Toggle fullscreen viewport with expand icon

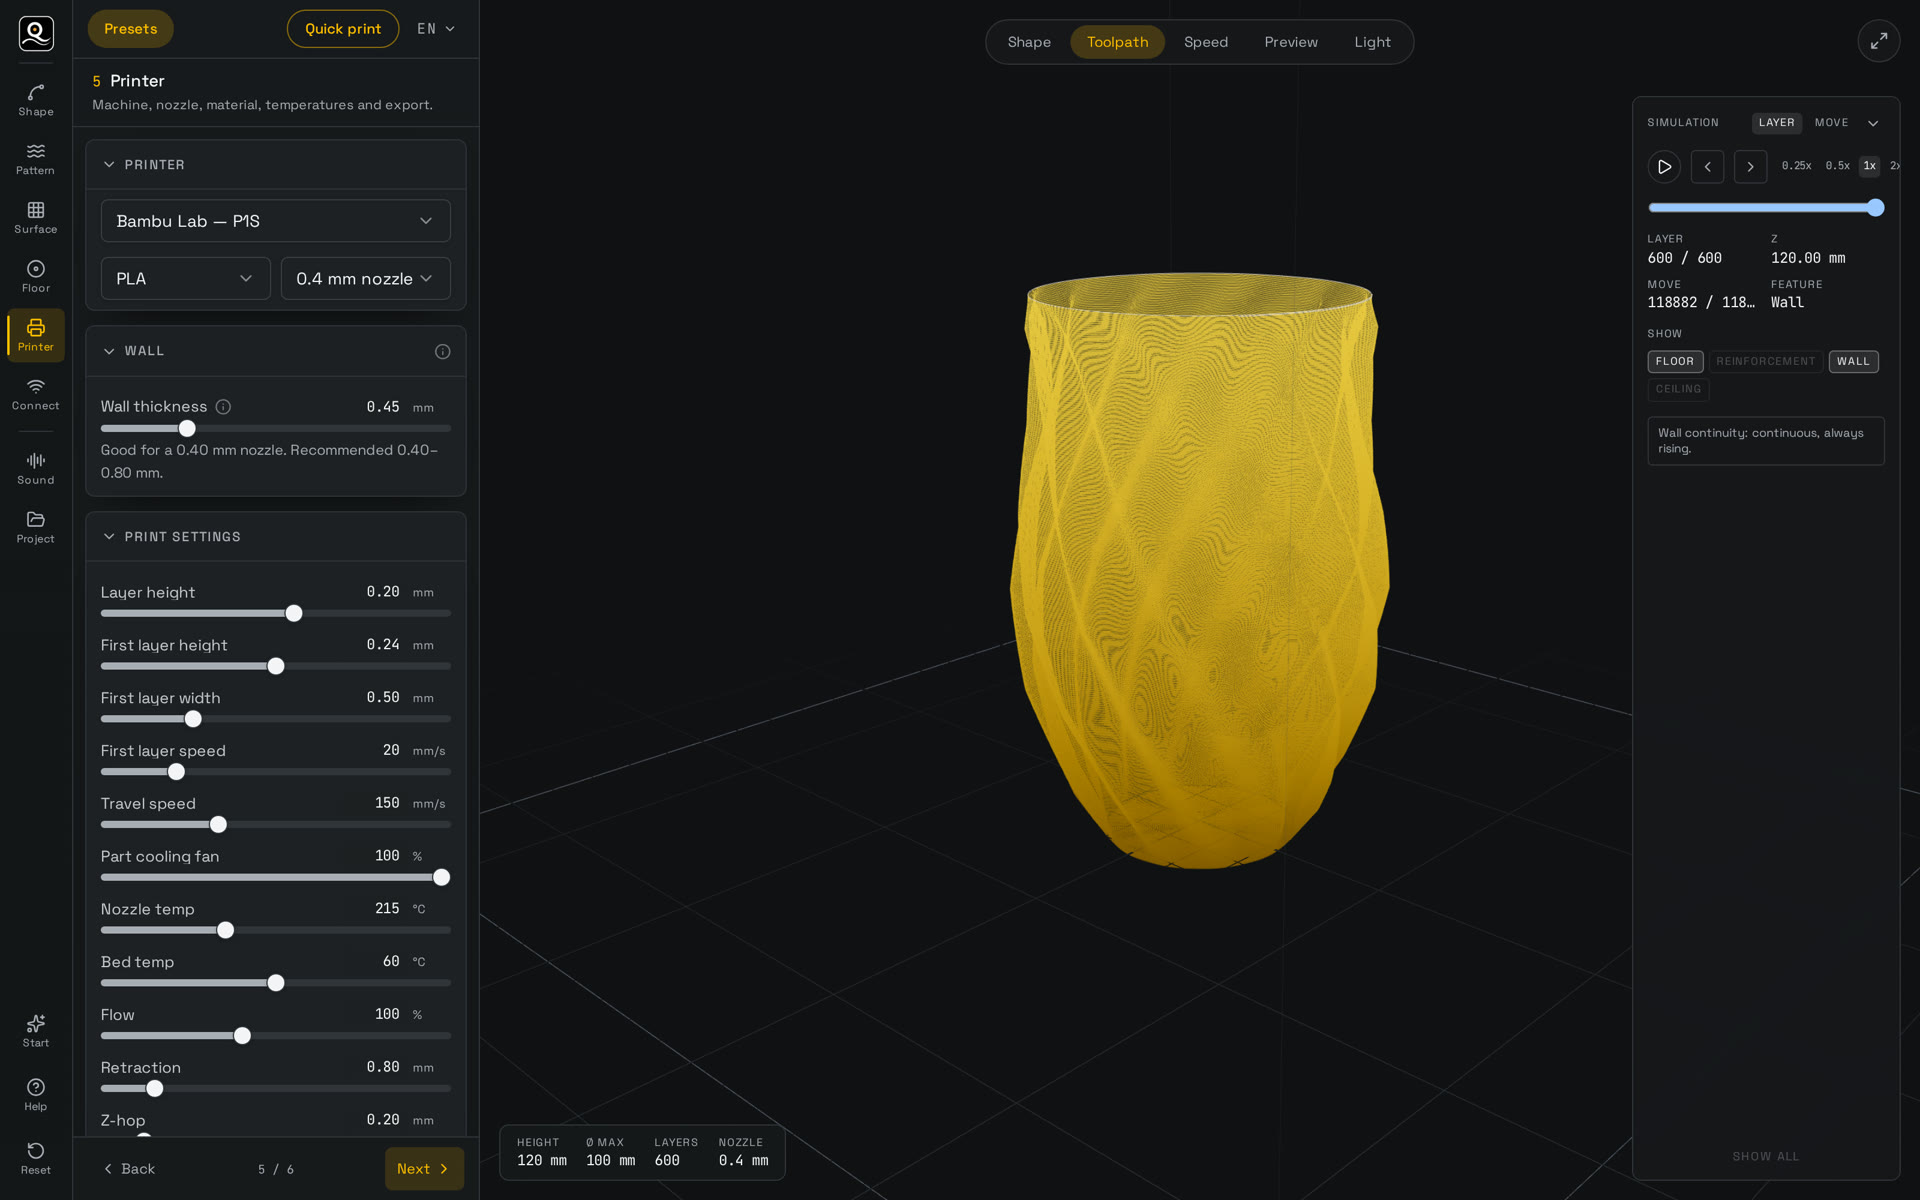click(x=1879, y=41)
